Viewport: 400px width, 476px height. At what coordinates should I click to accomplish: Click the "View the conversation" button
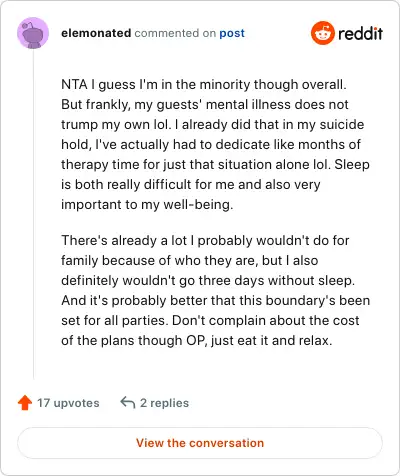click(200, 443)
